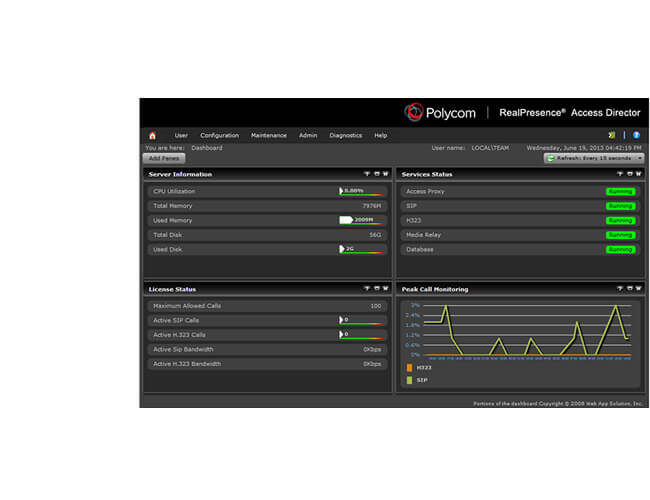
Task: Click the Media Relay service label
Action: 423,235
